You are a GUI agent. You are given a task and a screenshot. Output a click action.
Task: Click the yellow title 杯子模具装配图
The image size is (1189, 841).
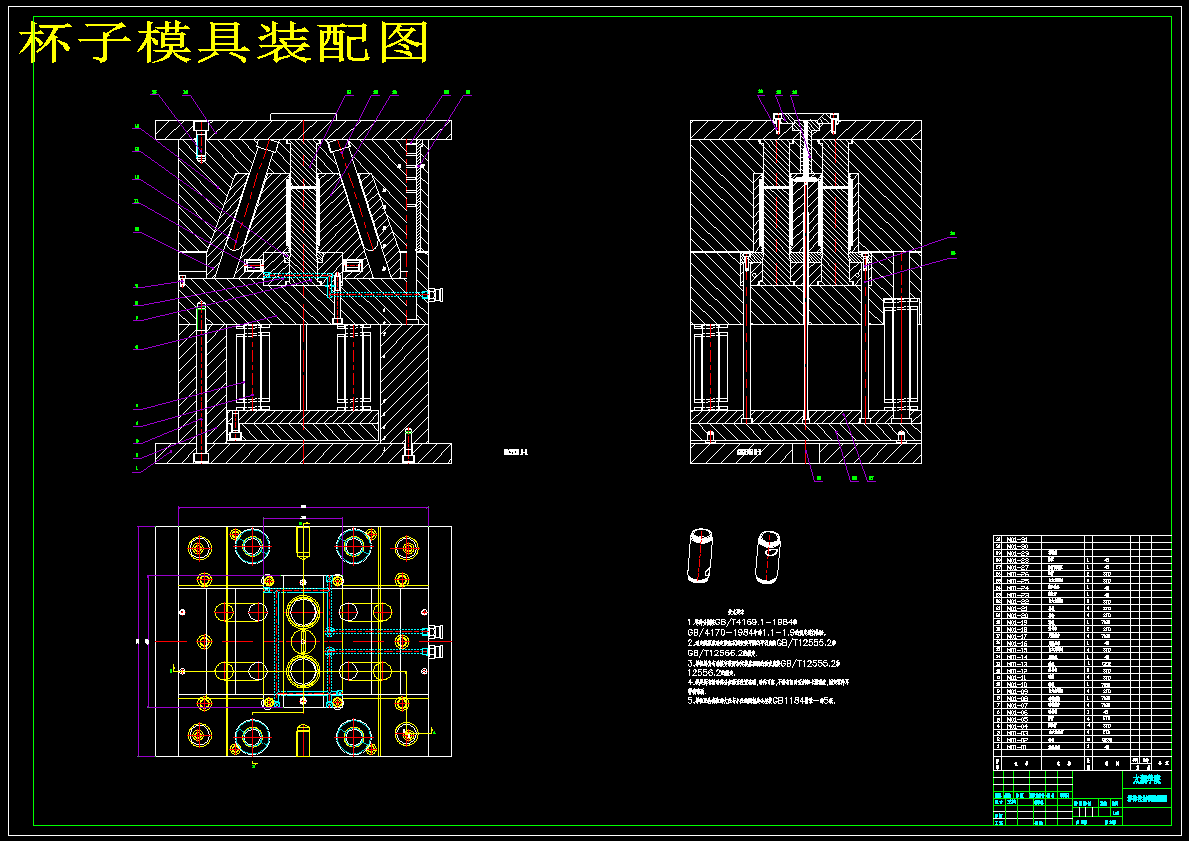point(224,43)
